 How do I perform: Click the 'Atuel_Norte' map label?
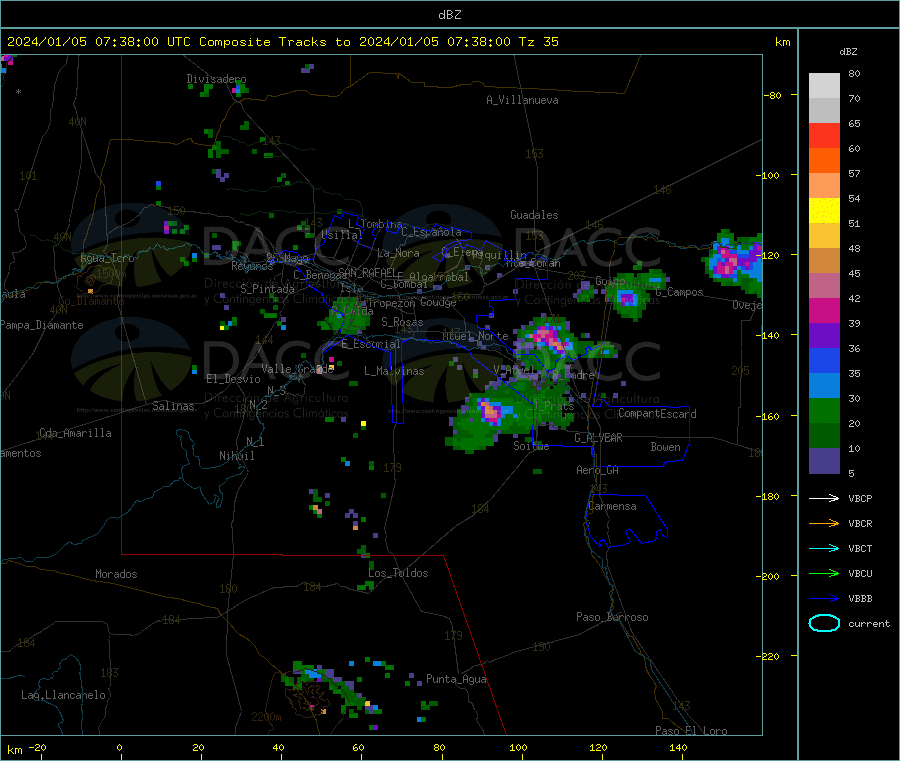pos(475,336)
